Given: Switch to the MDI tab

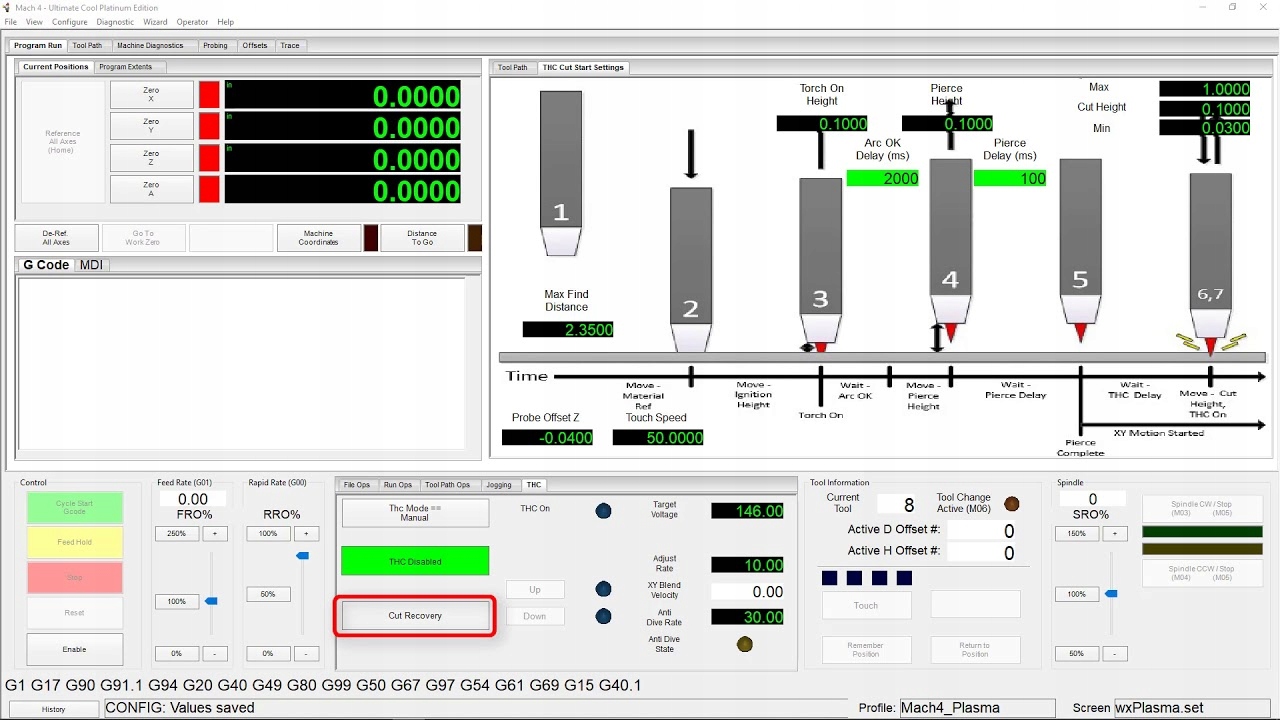Looking at the screenshot, I should tap(91, 265).
